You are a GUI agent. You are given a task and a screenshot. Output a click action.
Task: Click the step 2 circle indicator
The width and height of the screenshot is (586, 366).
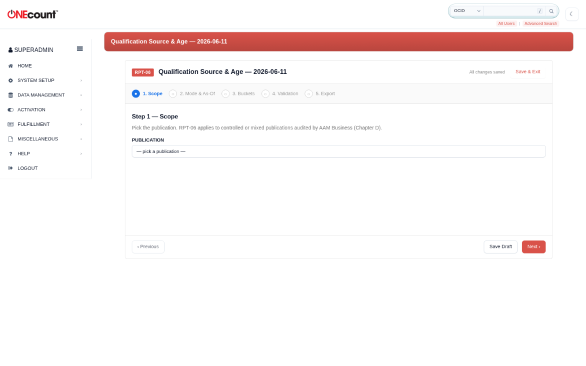coord(173,93)
